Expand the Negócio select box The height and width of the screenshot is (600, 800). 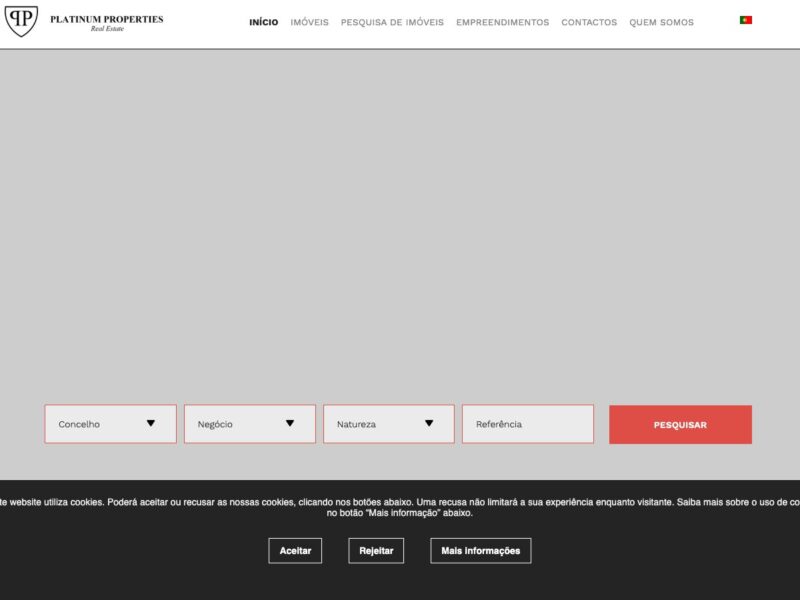250,424
